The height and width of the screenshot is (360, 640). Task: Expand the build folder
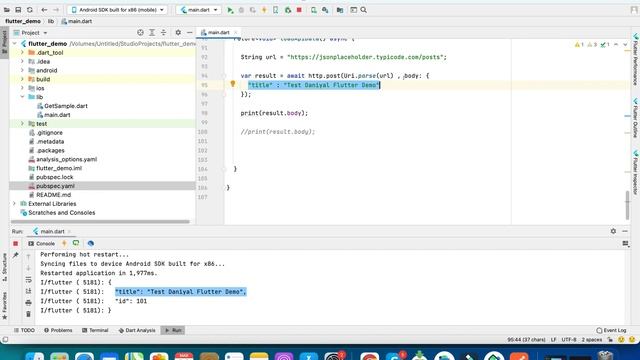click(x=22, y=79)
